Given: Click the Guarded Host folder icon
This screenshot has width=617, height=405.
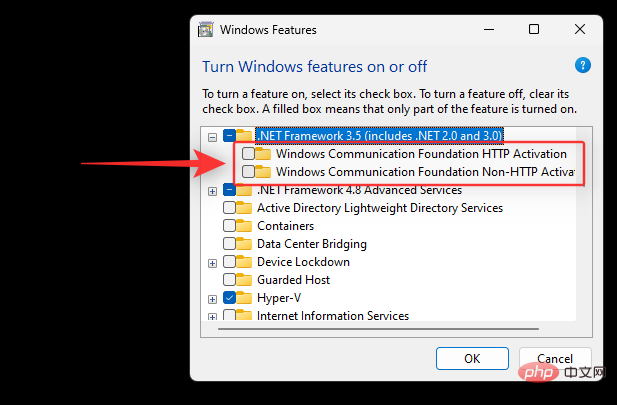Looking at the screenshot, I should pyautogui.click(x=245, y=280).
